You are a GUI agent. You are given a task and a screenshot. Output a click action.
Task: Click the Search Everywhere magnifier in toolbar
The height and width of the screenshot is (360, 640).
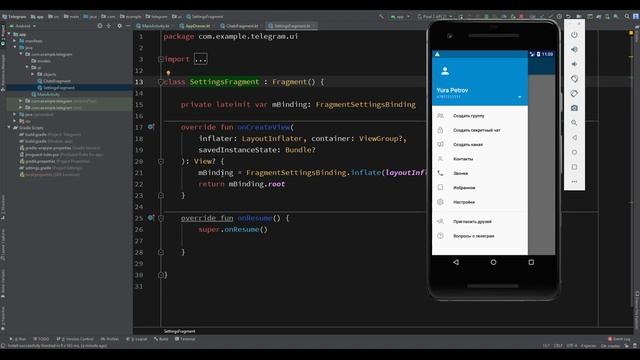627,17
